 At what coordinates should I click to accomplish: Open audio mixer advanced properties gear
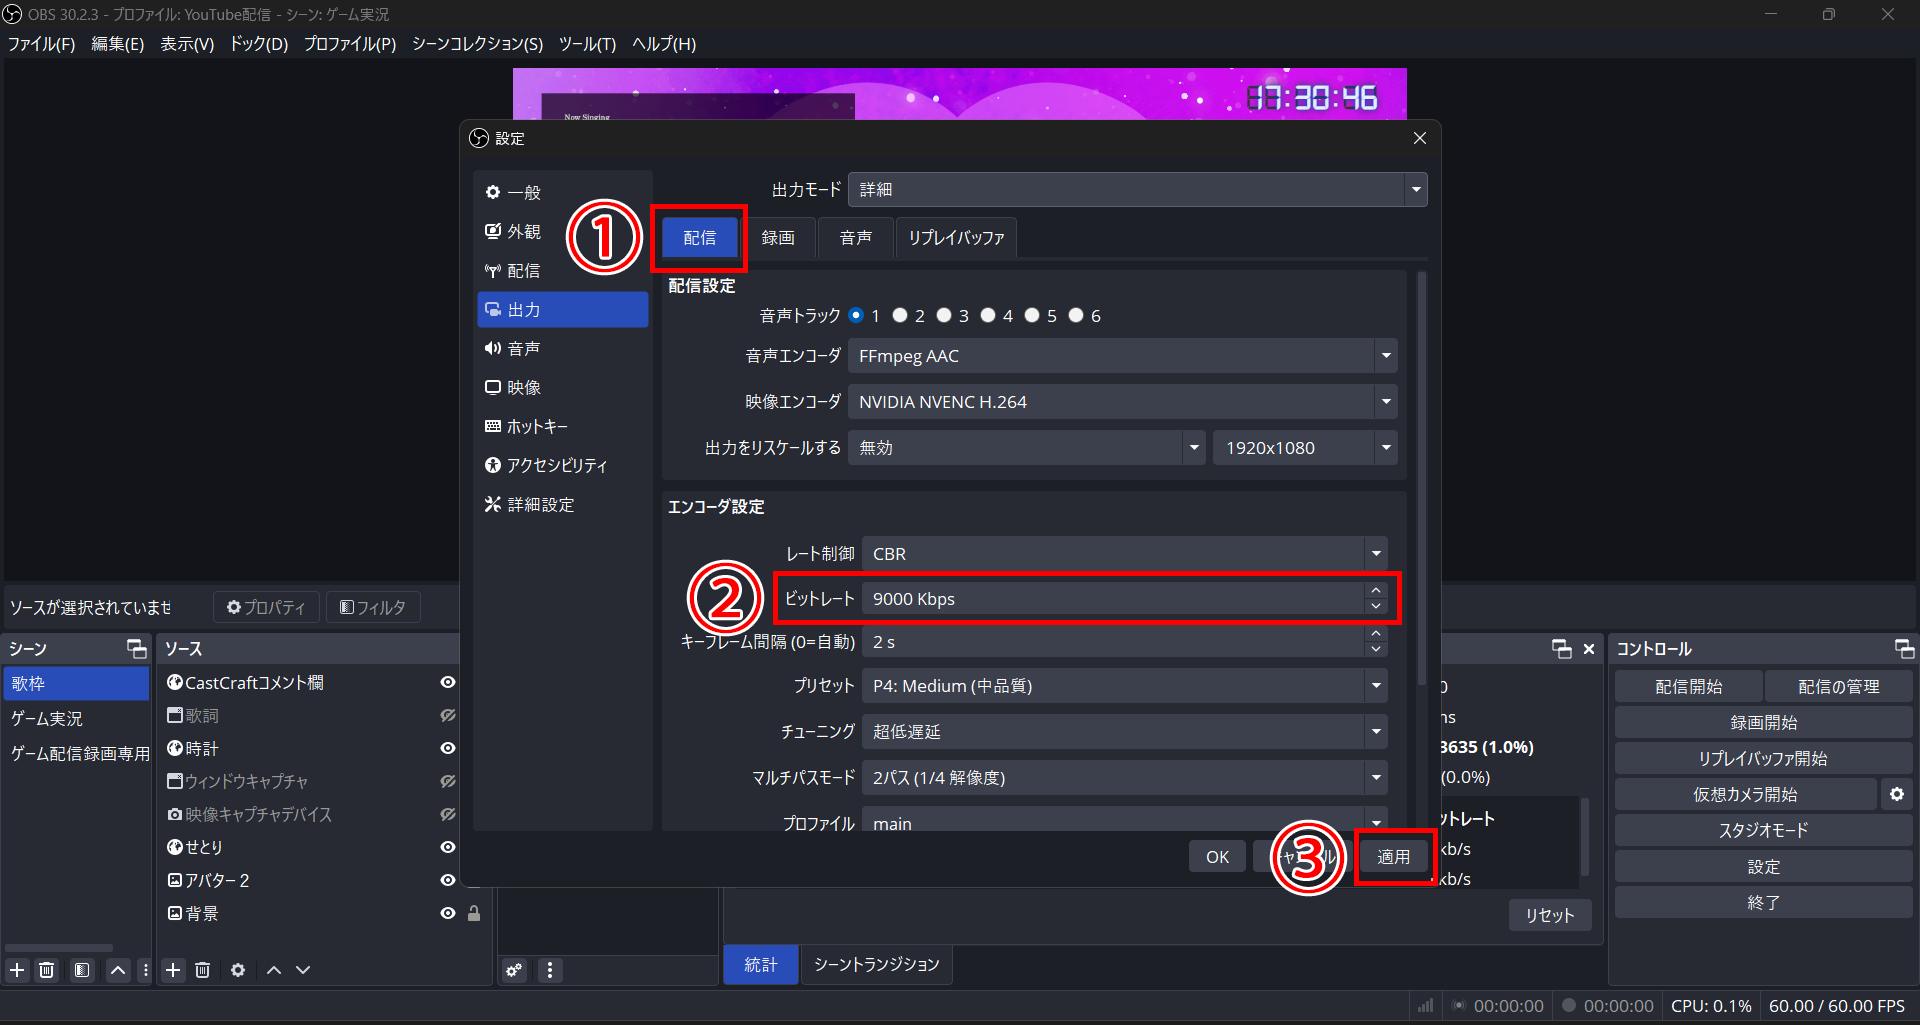click(x=514, y=970)
